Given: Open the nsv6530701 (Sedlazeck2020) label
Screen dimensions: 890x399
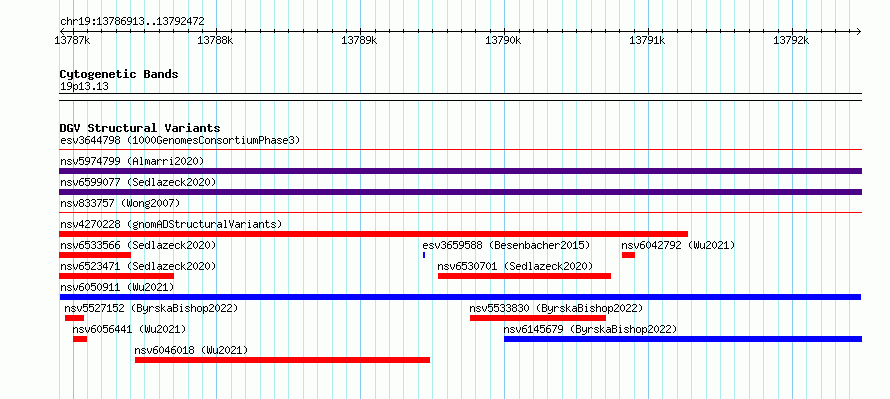Looking at the screenshot, I should point(515,266).
